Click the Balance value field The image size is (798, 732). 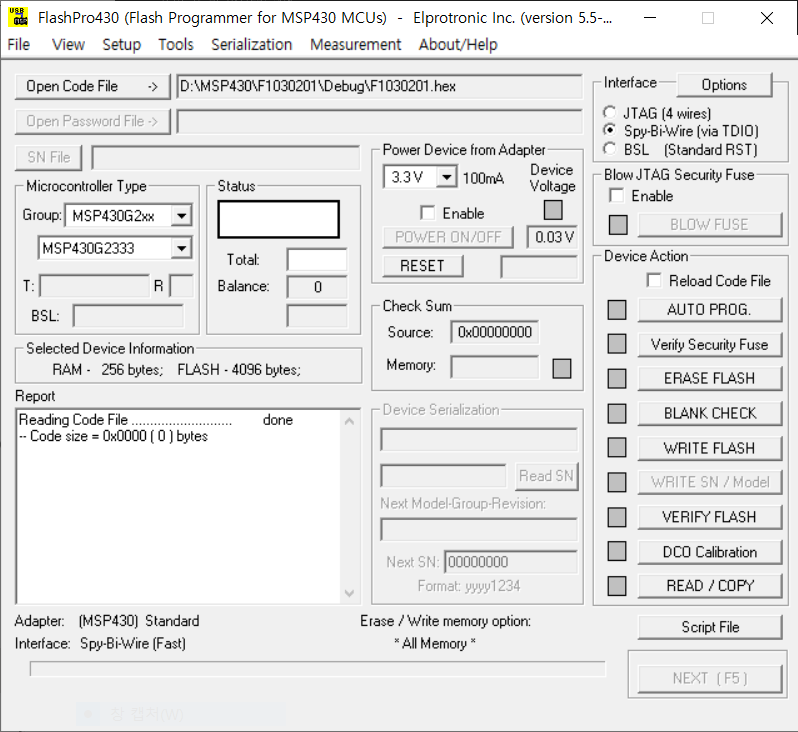point(317,287)
